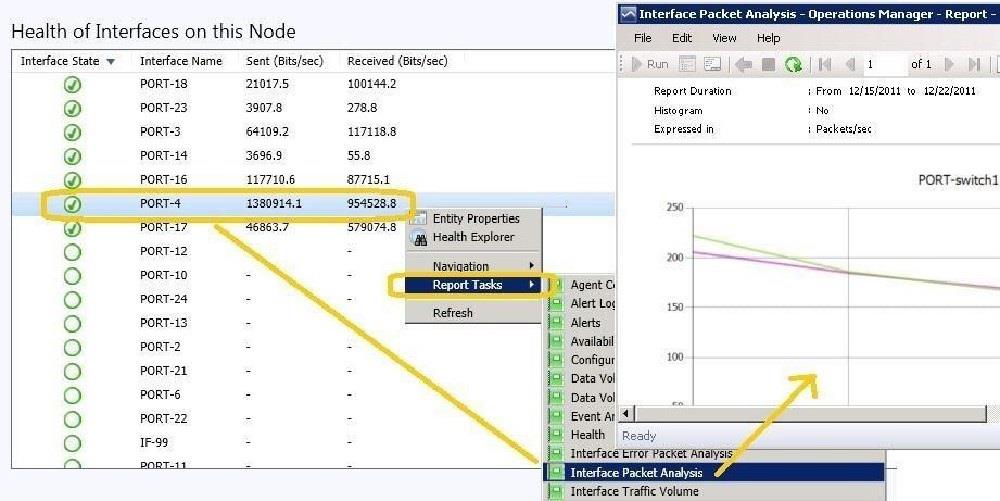Sort by Received (Bits/sec) column
1000x501 pixels.
[x=397, y=61]
